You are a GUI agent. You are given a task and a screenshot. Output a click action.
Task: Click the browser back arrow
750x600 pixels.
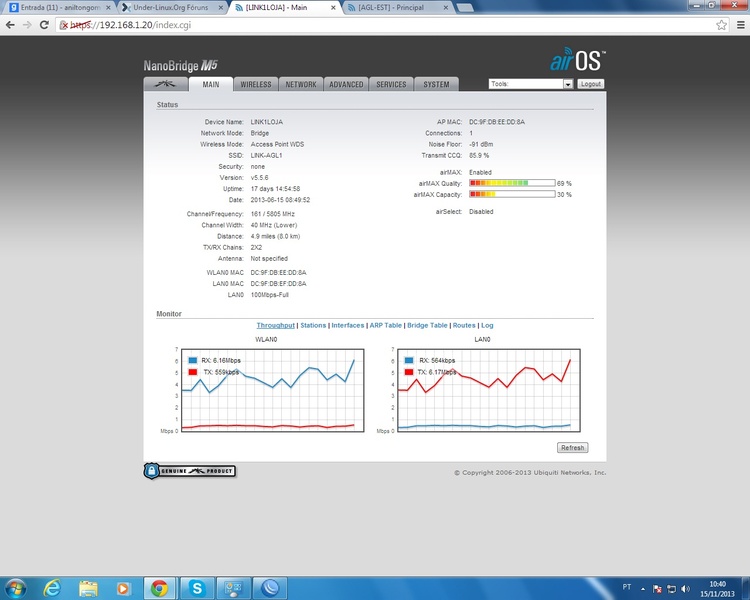pyautogui.click(x=10, y=25)
